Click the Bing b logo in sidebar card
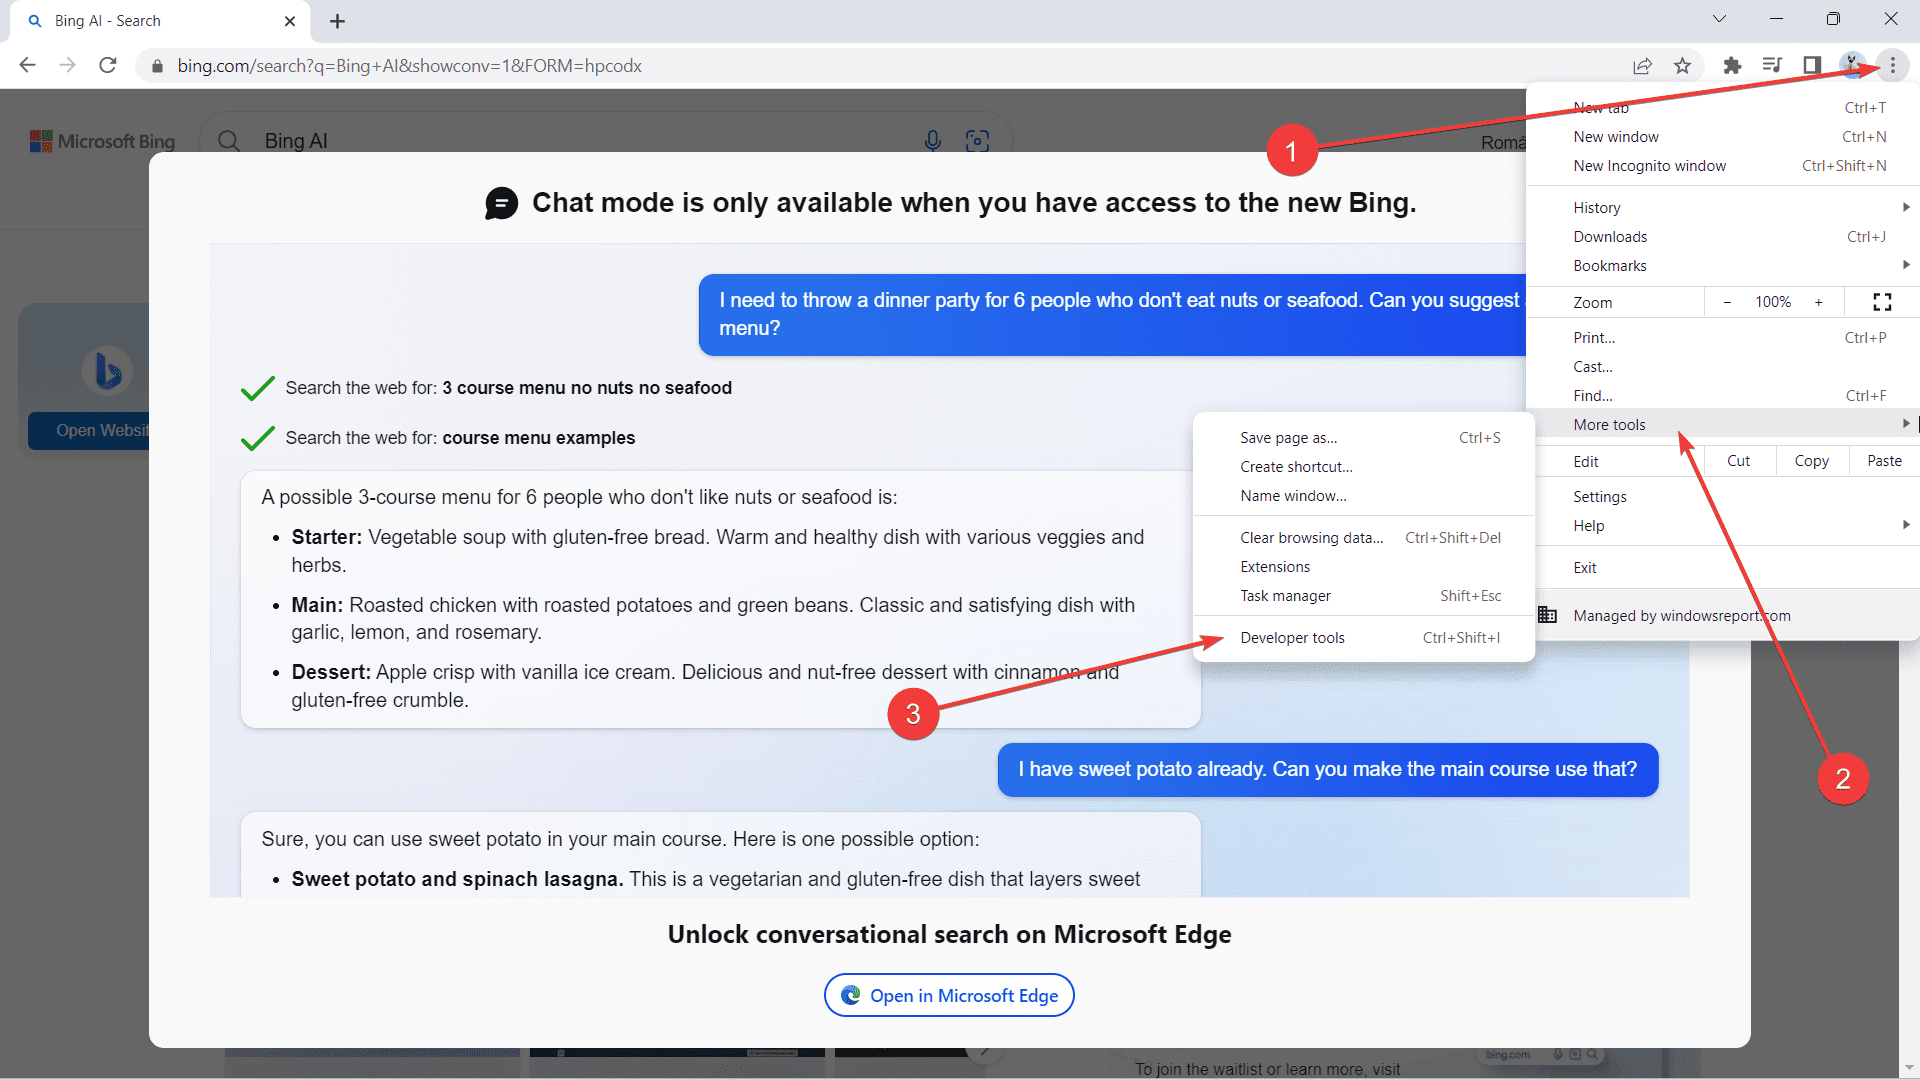 107,370
